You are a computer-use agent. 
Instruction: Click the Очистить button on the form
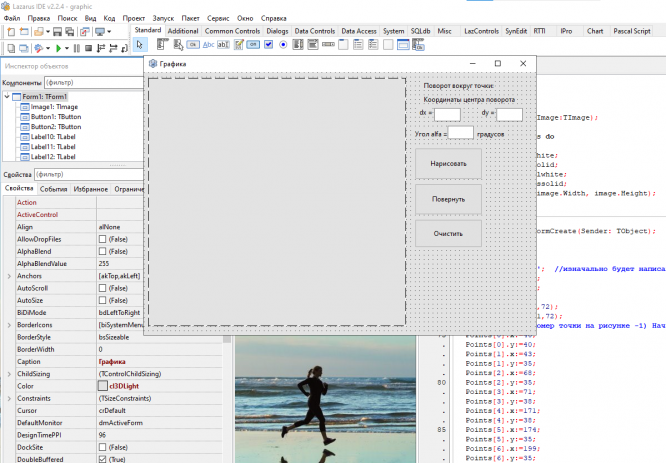pos(448,232)
